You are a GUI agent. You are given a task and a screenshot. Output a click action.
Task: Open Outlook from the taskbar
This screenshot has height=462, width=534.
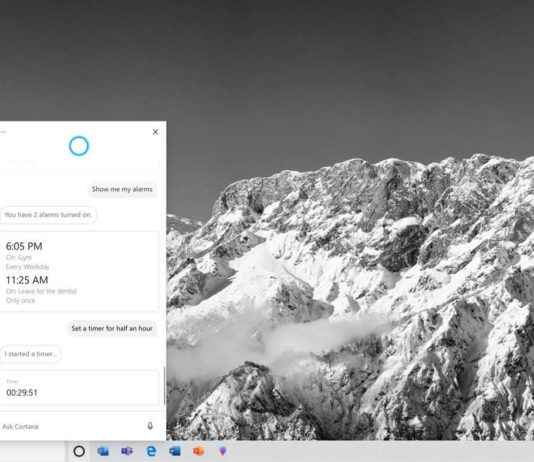click(103, 451)
